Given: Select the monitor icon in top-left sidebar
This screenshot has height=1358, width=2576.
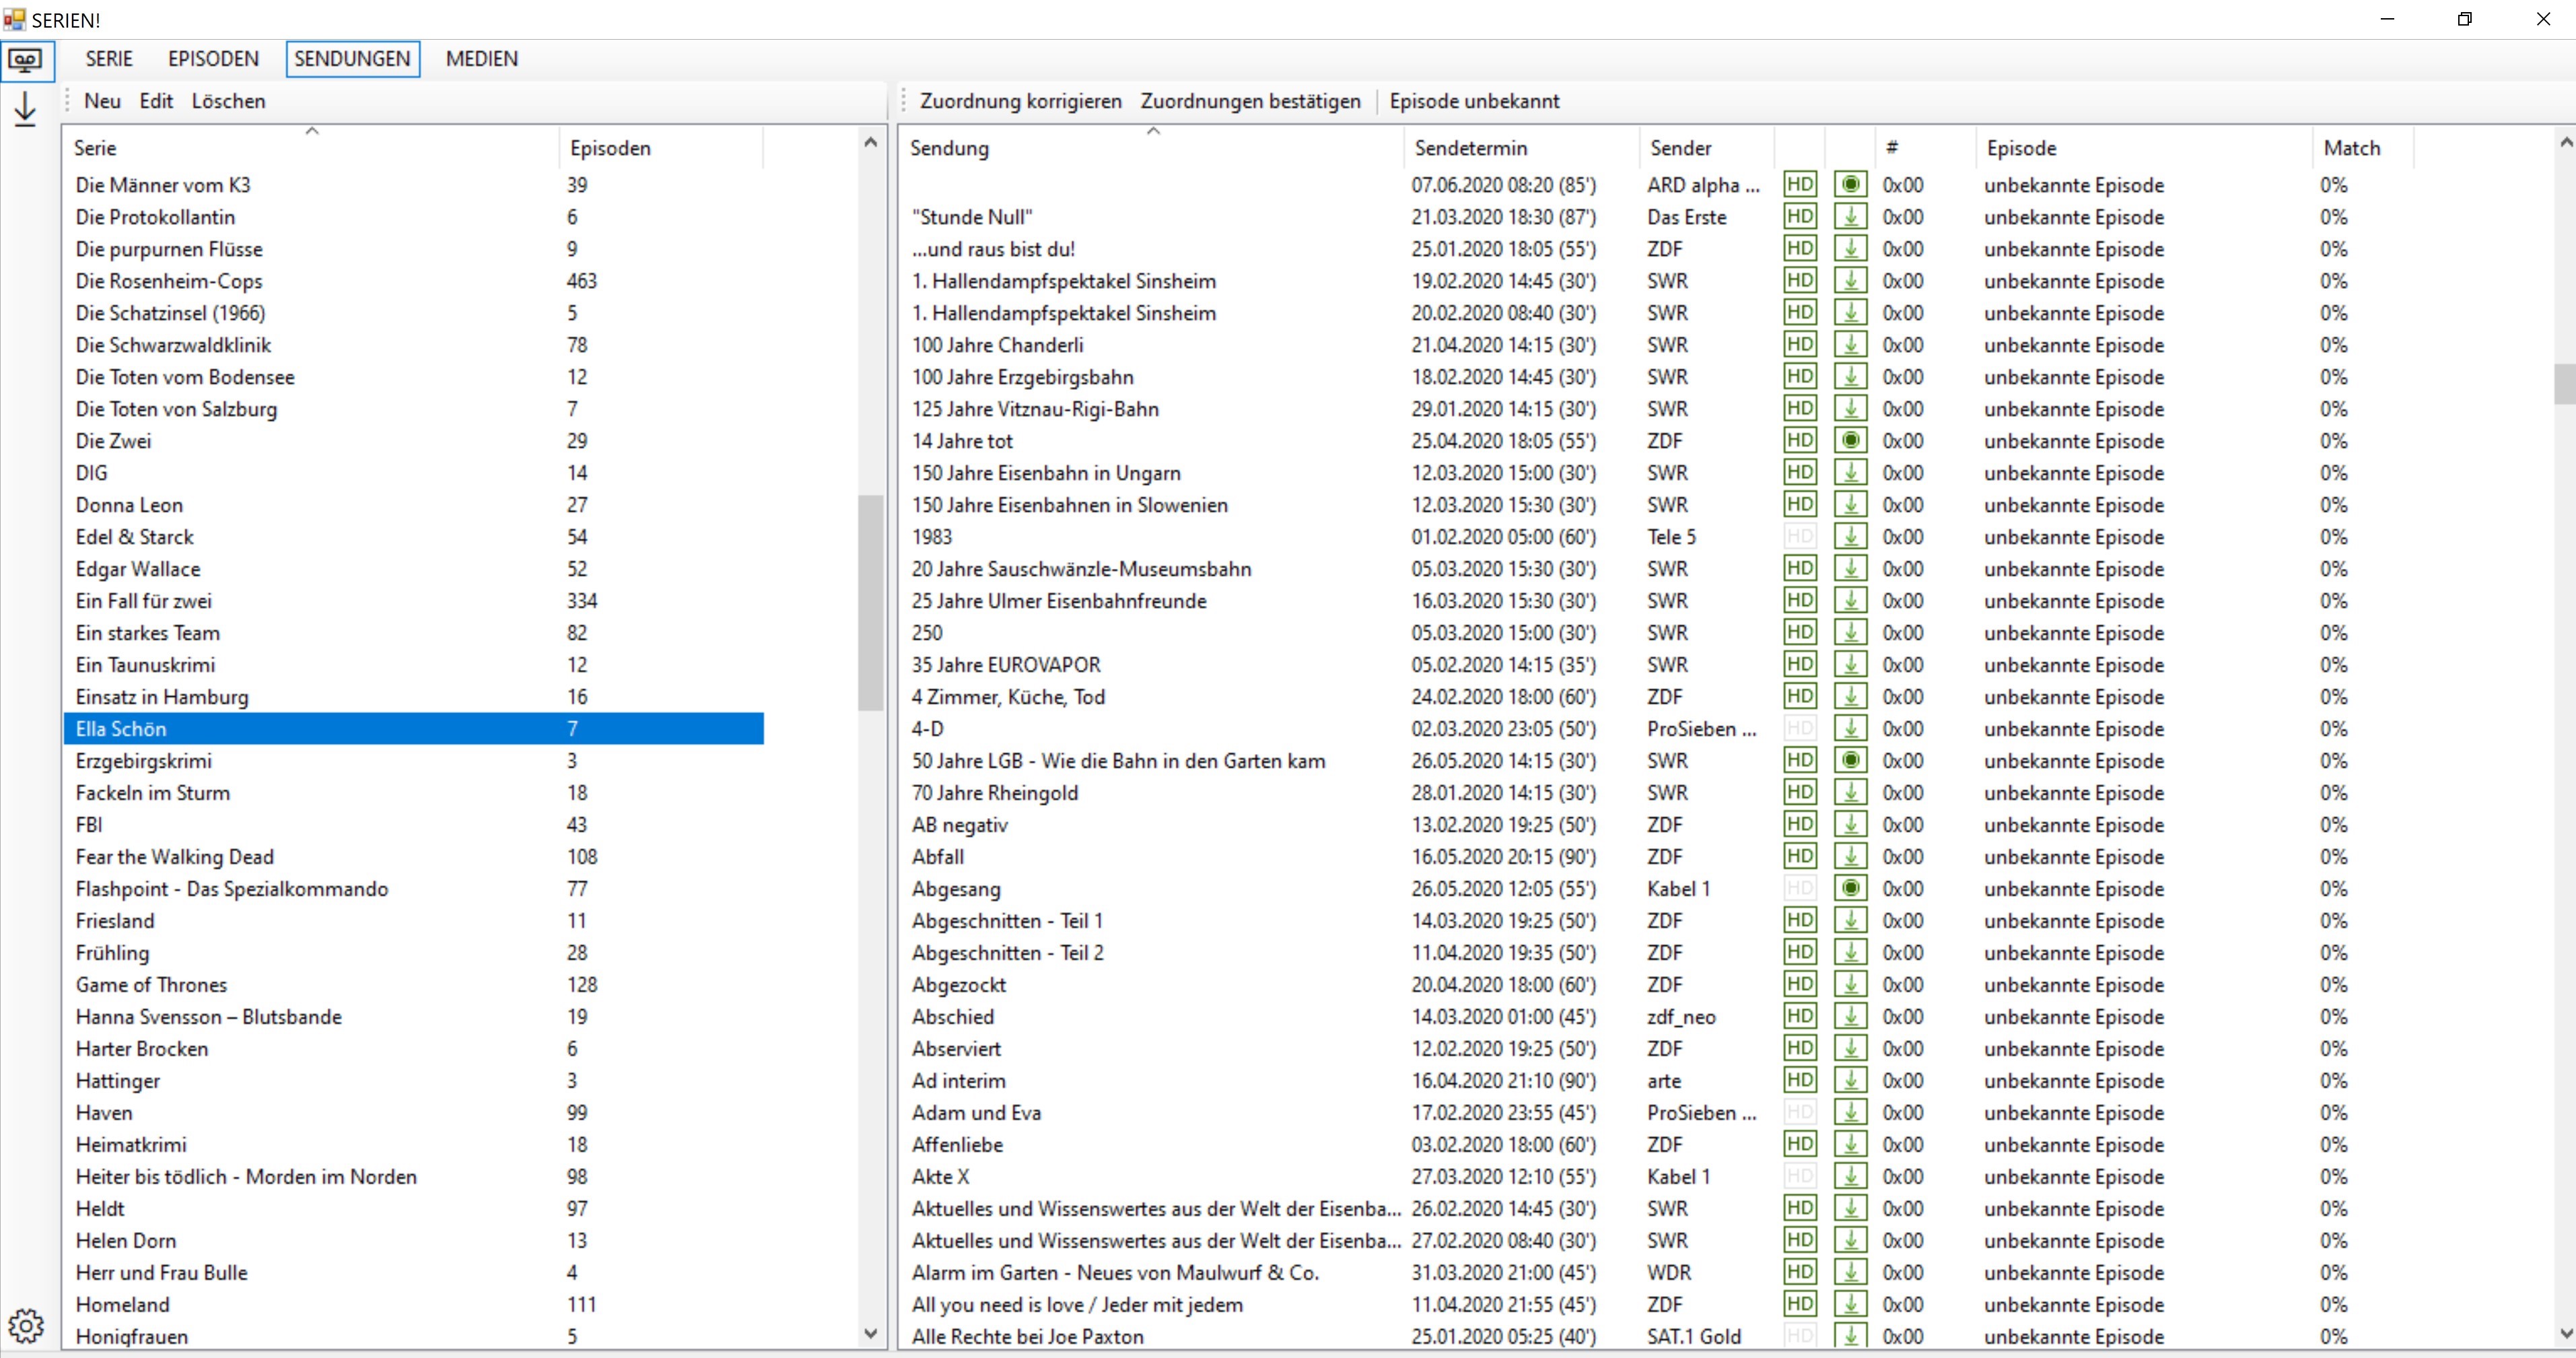Looking at the screenshot, I should [26, 60].
